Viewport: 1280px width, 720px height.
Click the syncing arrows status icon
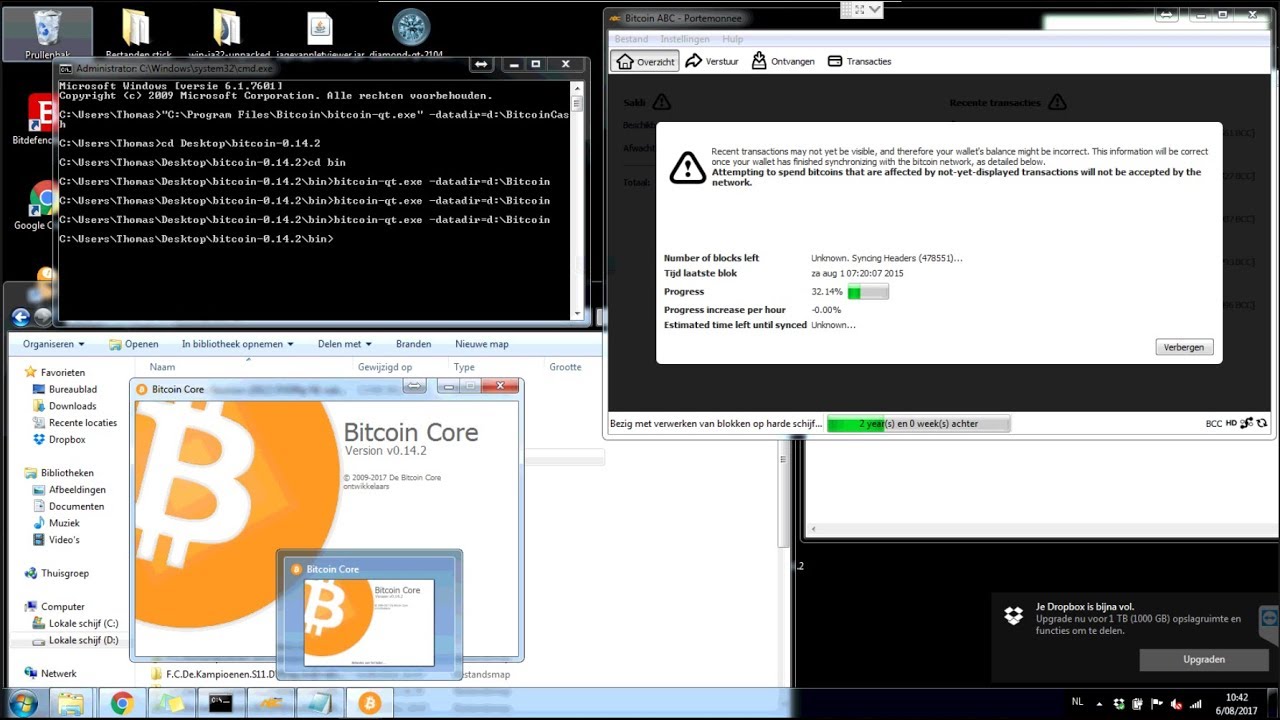[x=1262, y=424]
